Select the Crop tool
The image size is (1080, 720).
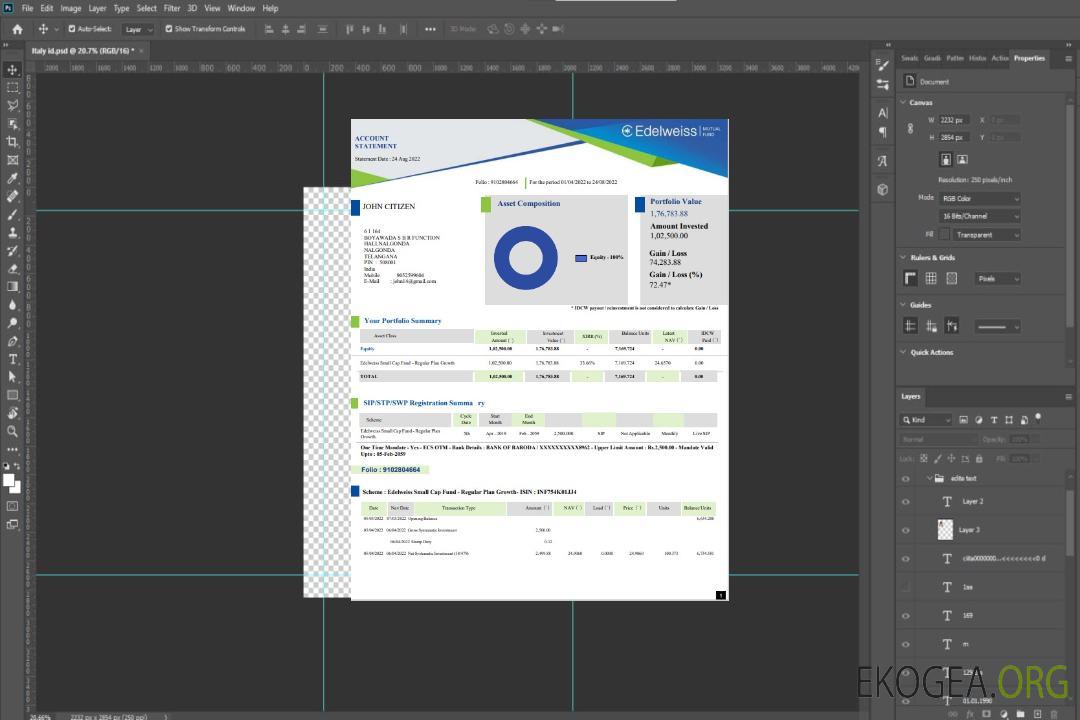coord(13,142)
